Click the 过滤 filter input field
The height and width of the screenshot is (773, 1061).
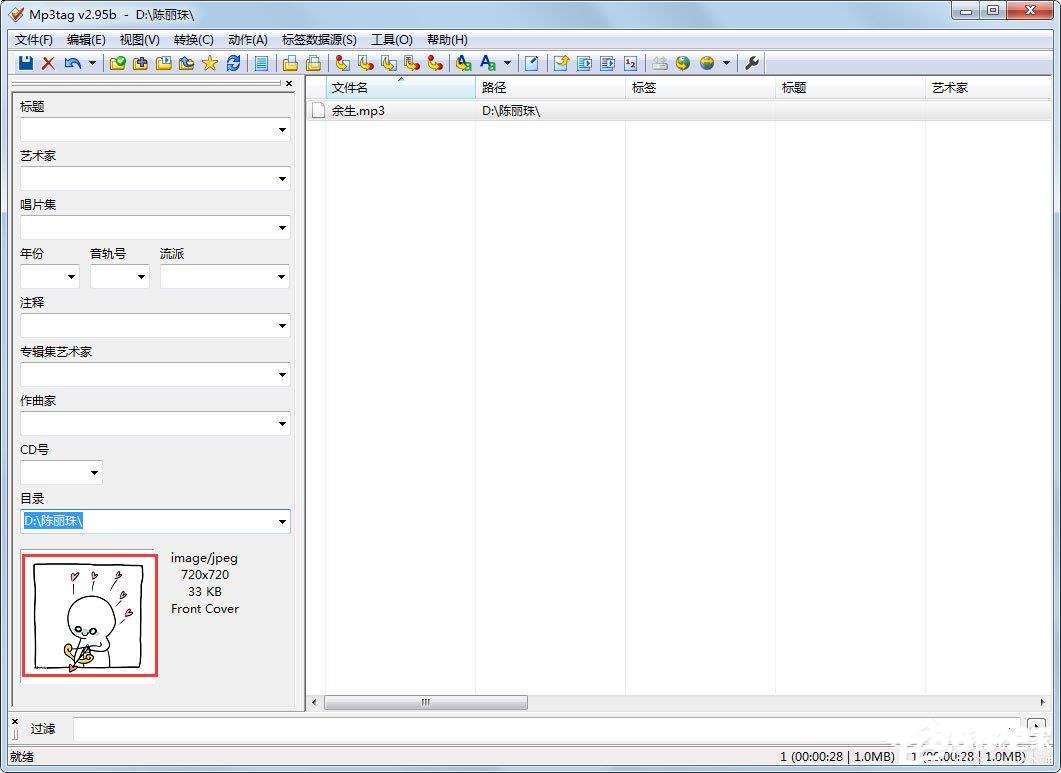pos(546,728)
